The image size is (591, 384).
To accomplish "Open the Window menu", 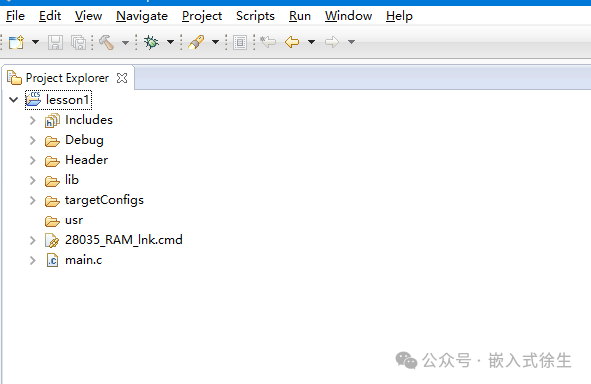I will click(x=348, y=16).
